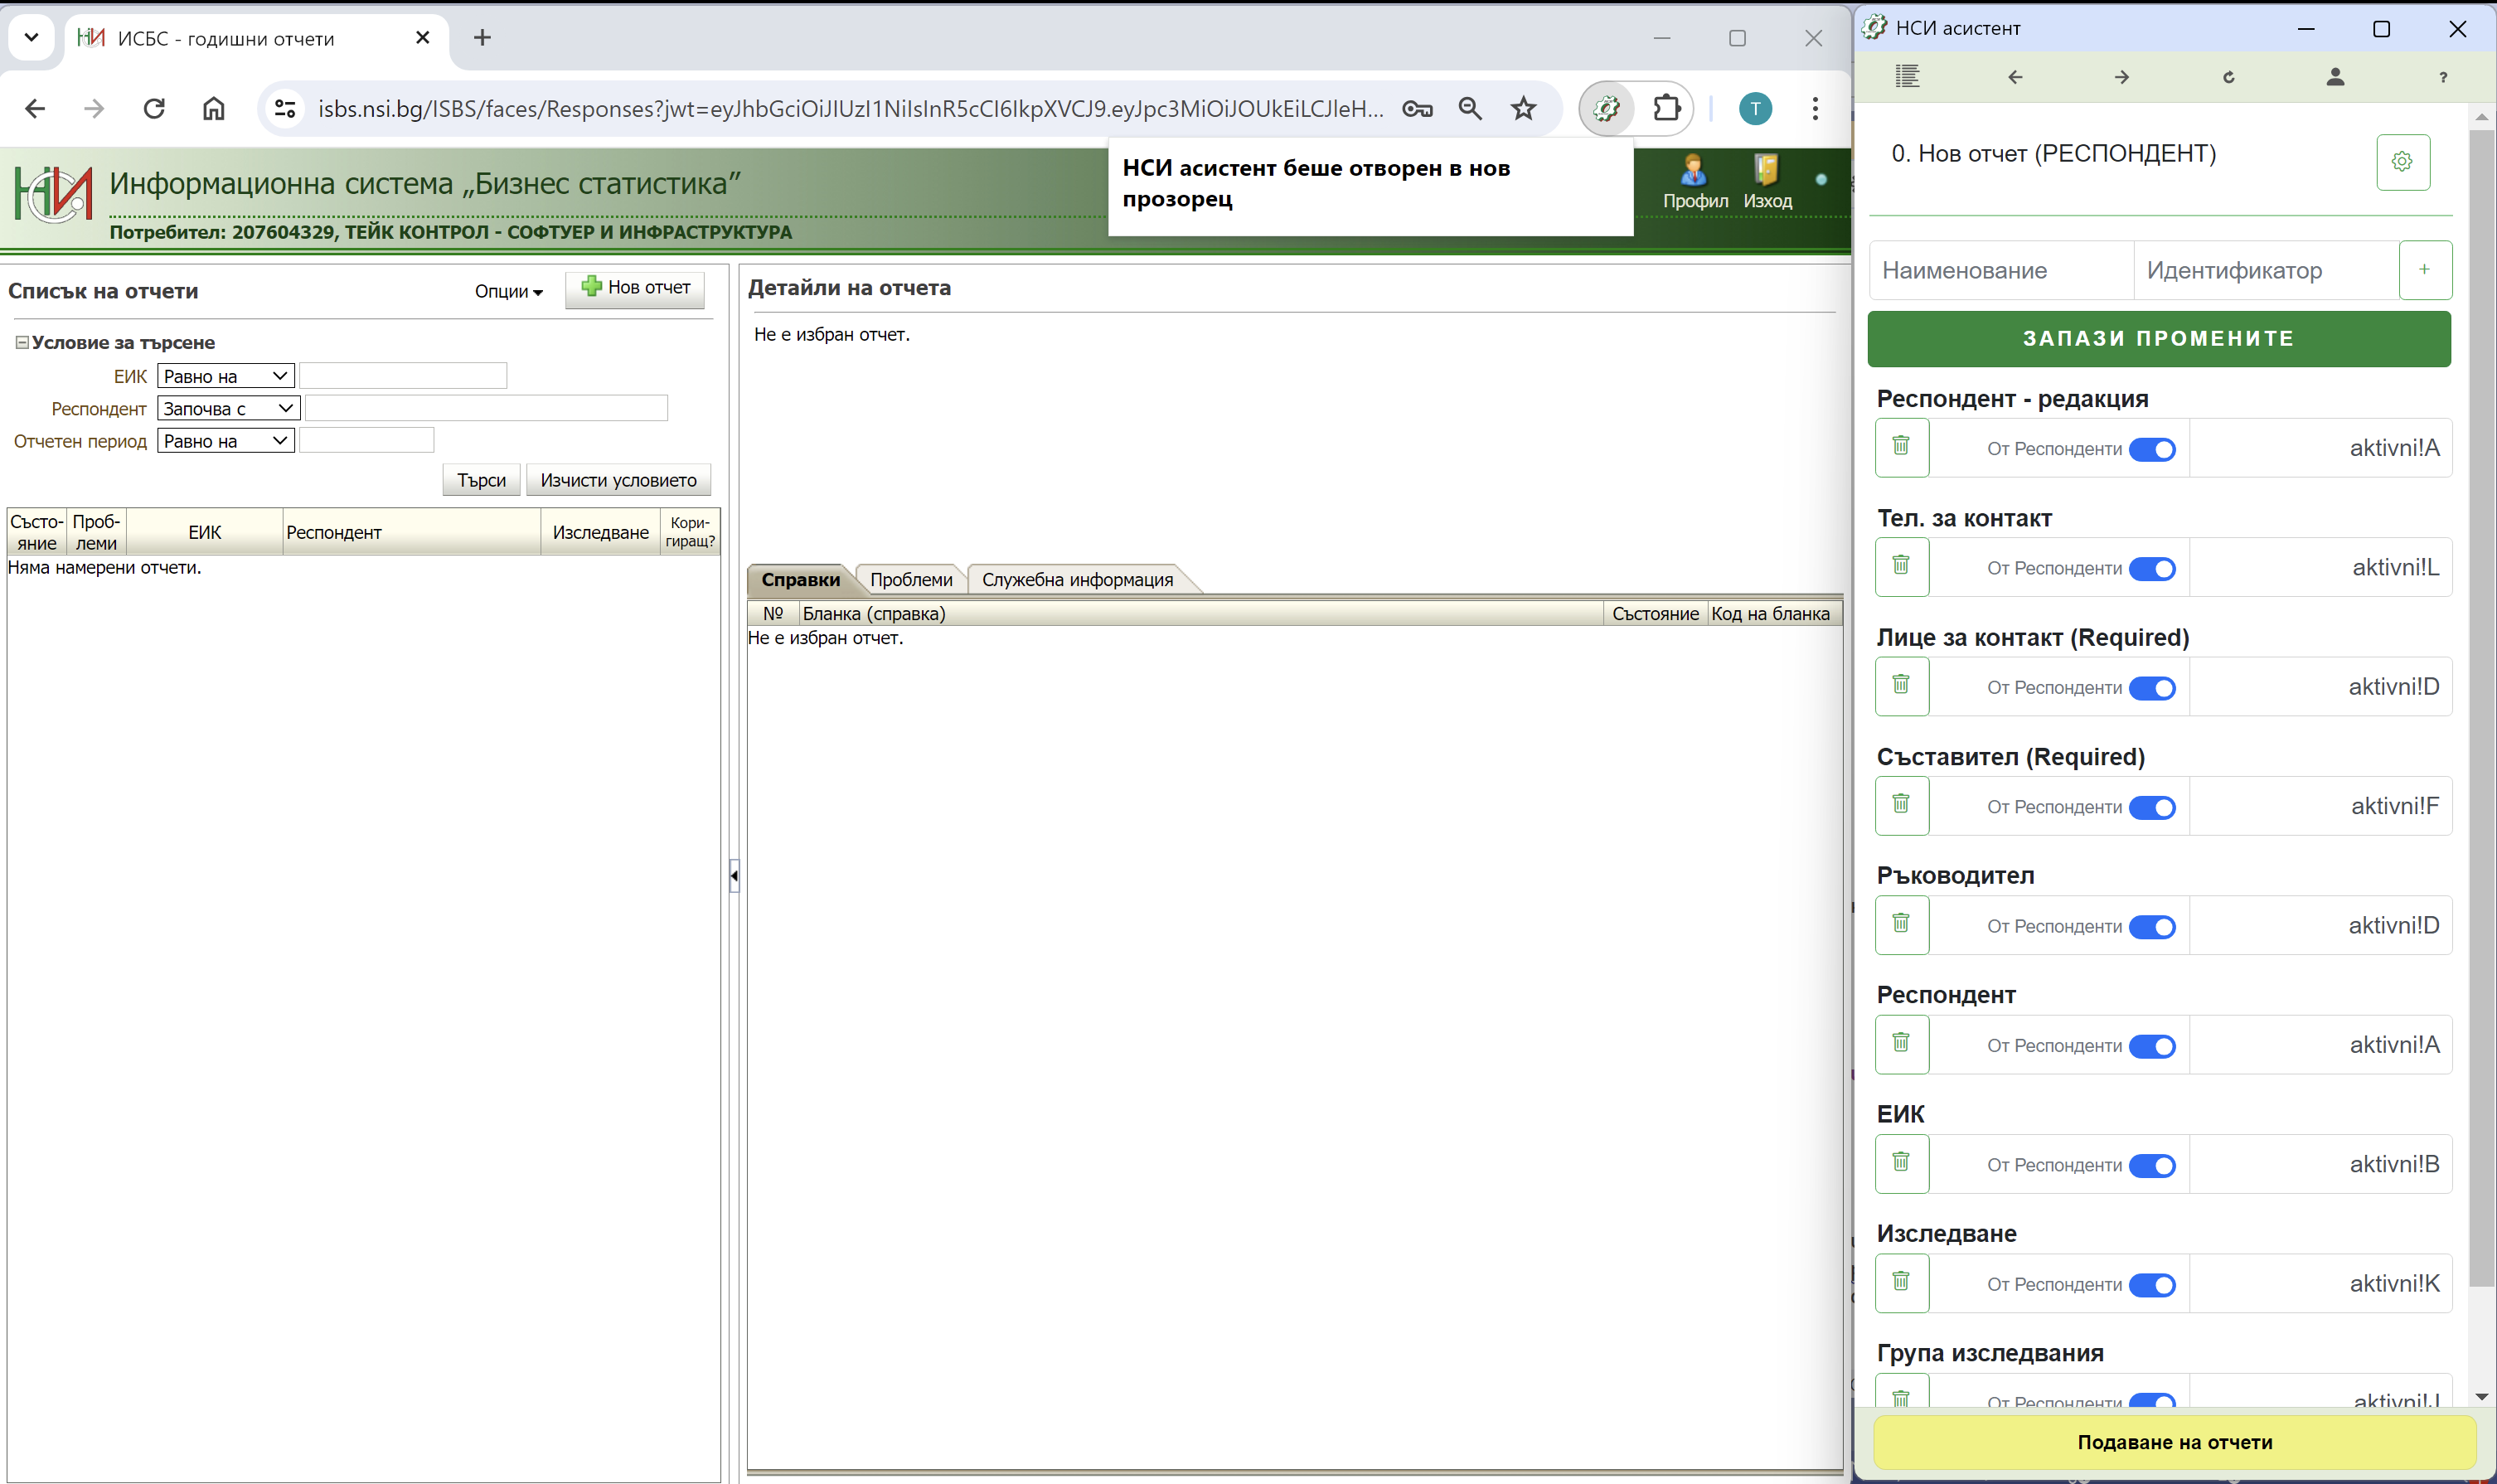Open the Chrome three-dot menu

click(x=1815, y=108)
